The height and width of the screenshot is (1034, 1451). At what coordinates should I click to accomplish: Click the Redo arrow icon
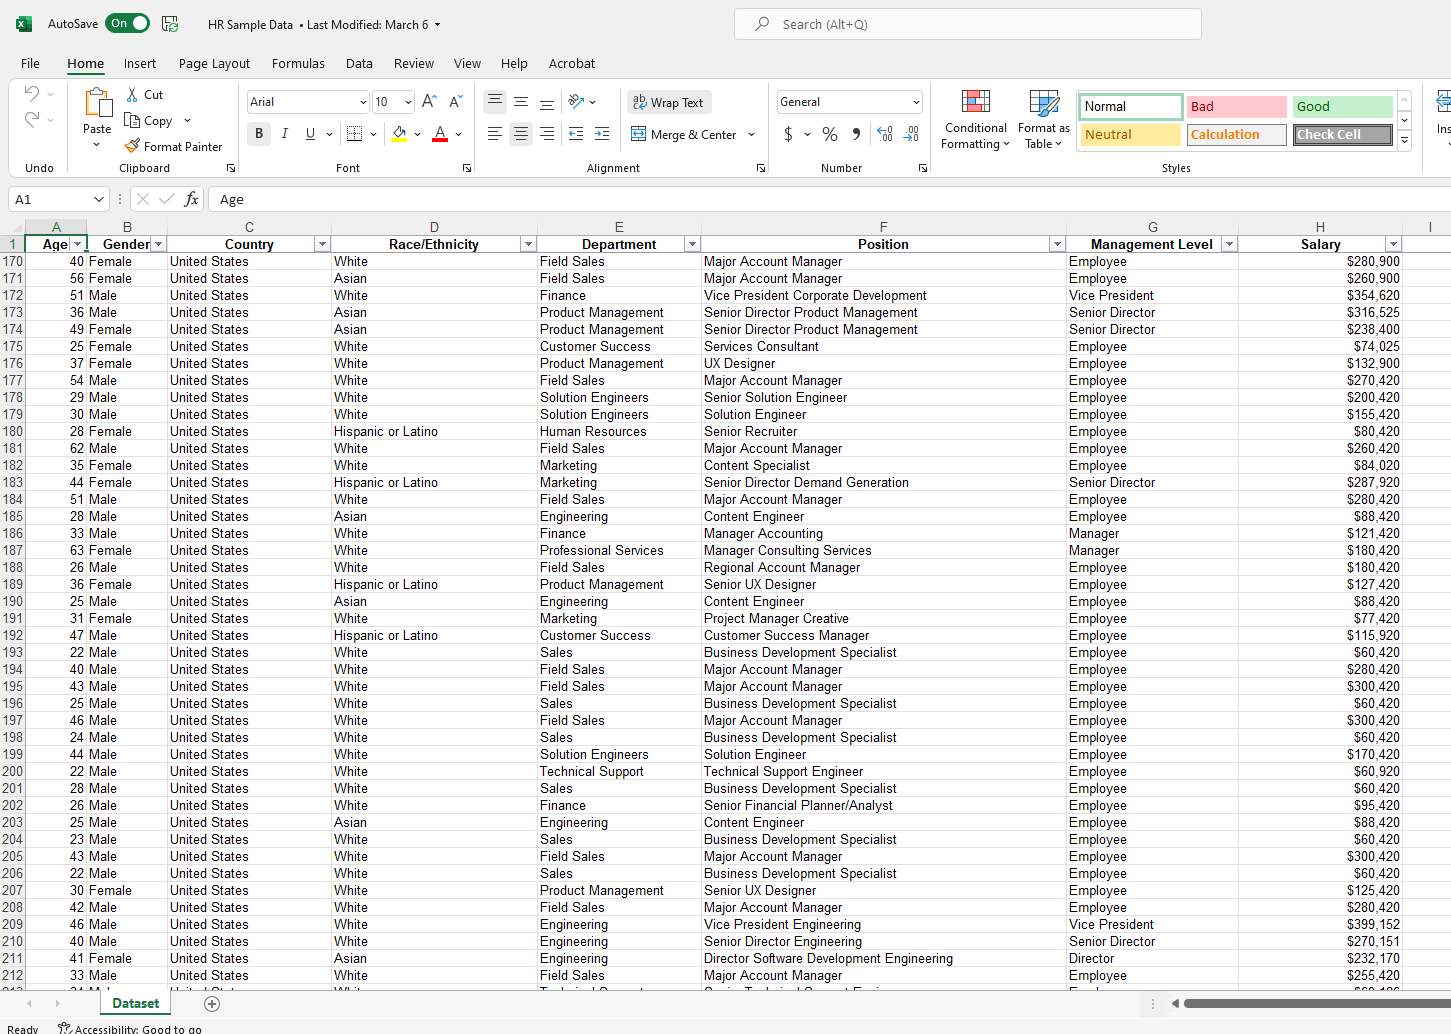(x=32, y=120)
